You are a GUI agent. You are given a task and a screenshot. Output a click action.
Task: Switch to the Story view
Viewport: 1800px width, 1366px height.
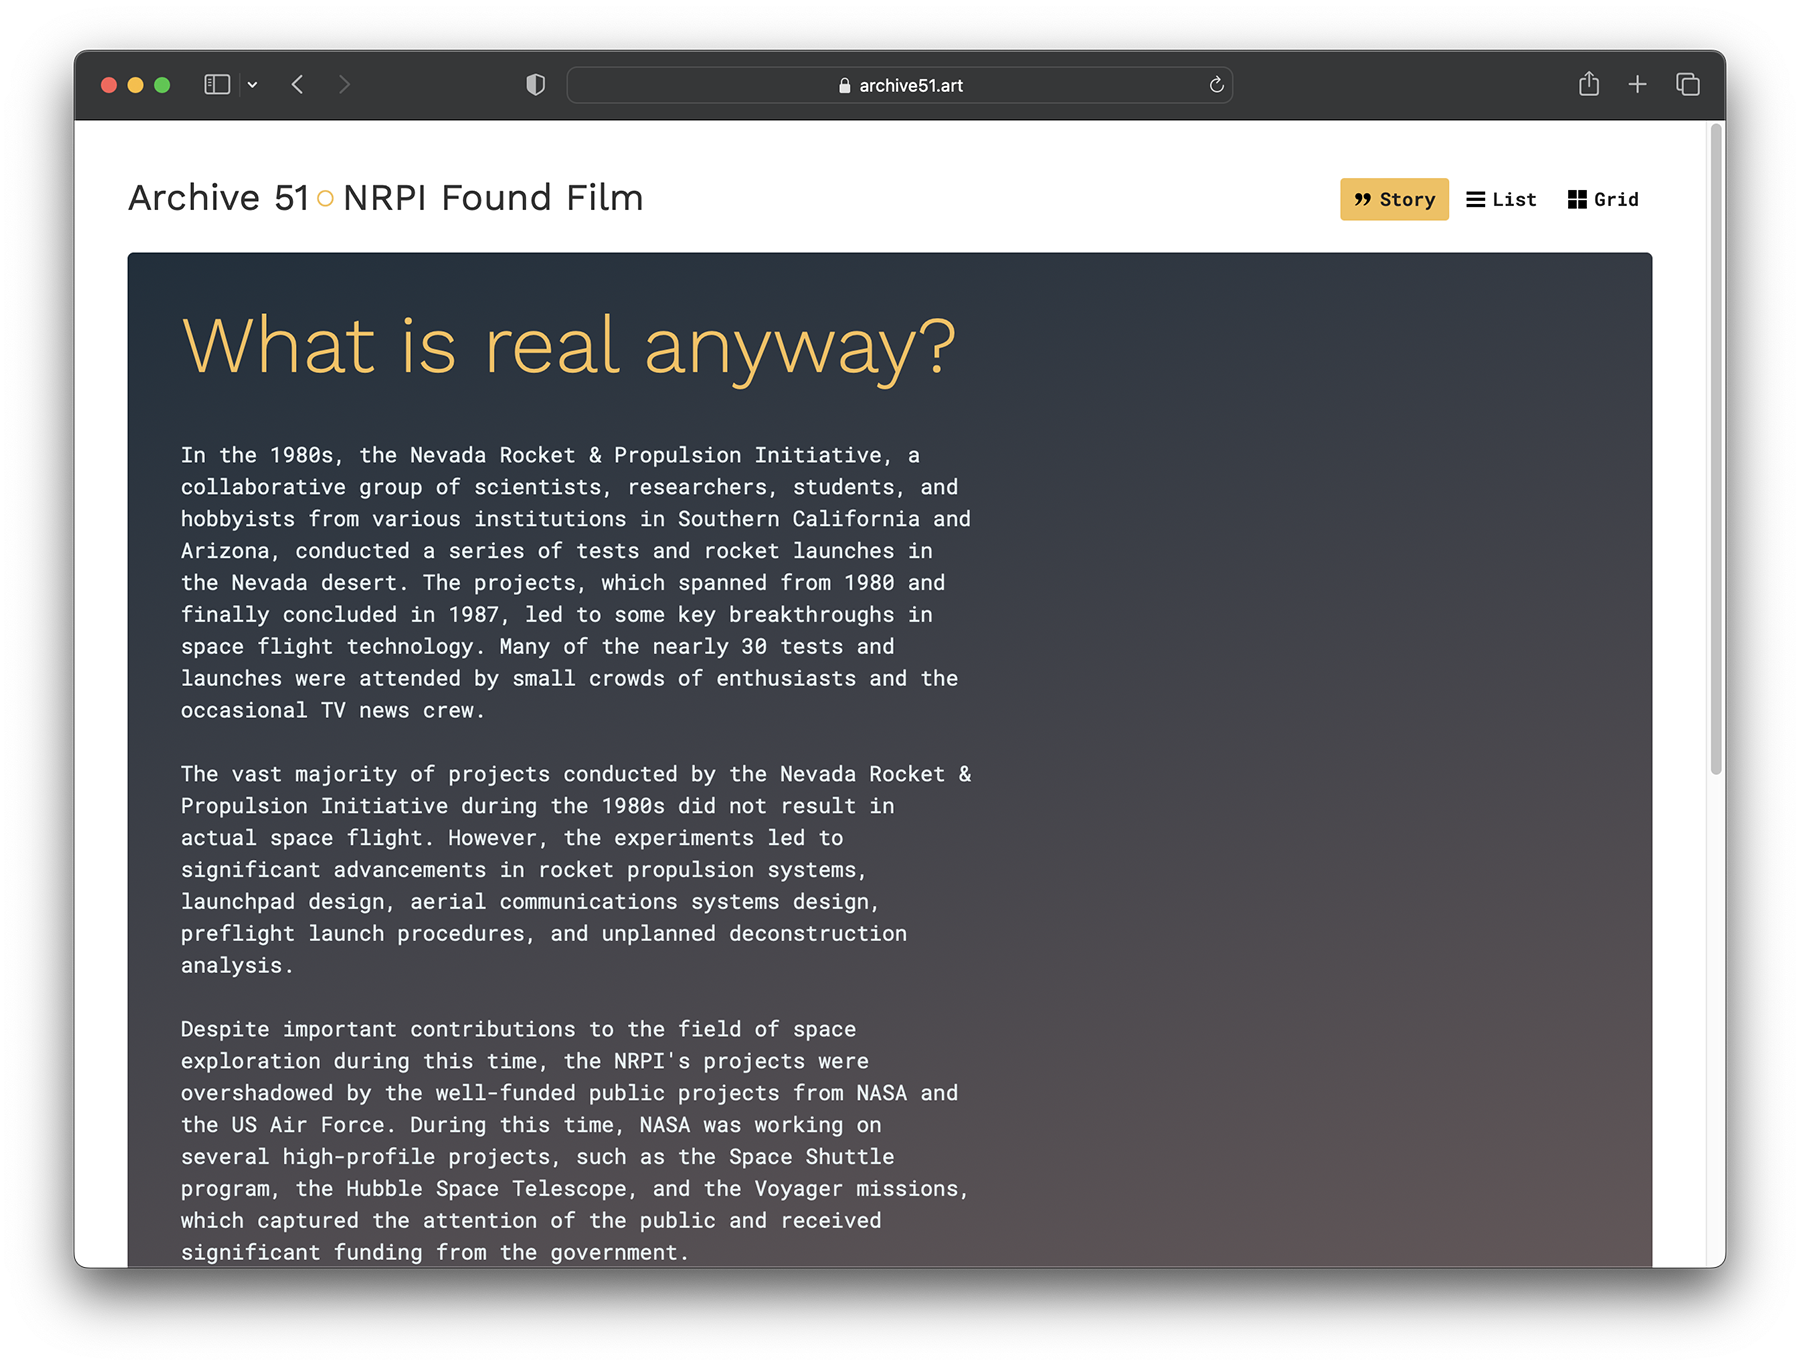tap(1394, 199)
